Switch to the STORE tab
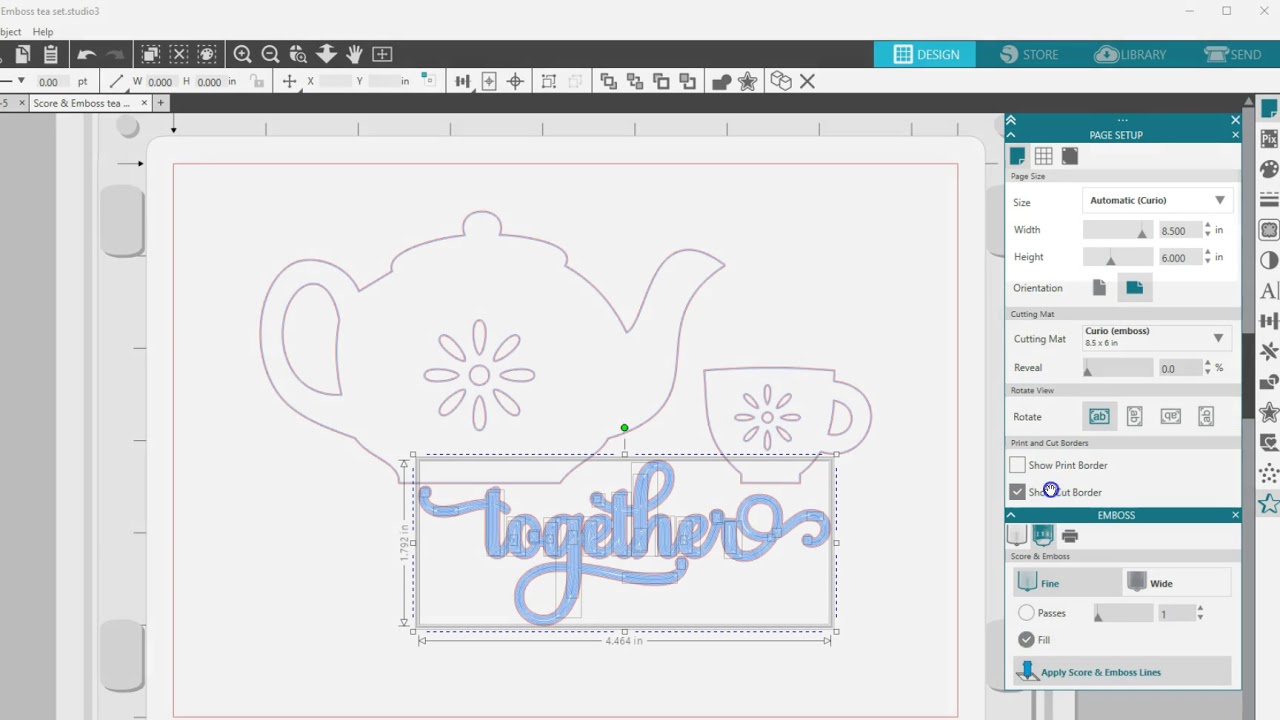The height and width of the screenshot is (720, 1280). (x=1029, y=54)
